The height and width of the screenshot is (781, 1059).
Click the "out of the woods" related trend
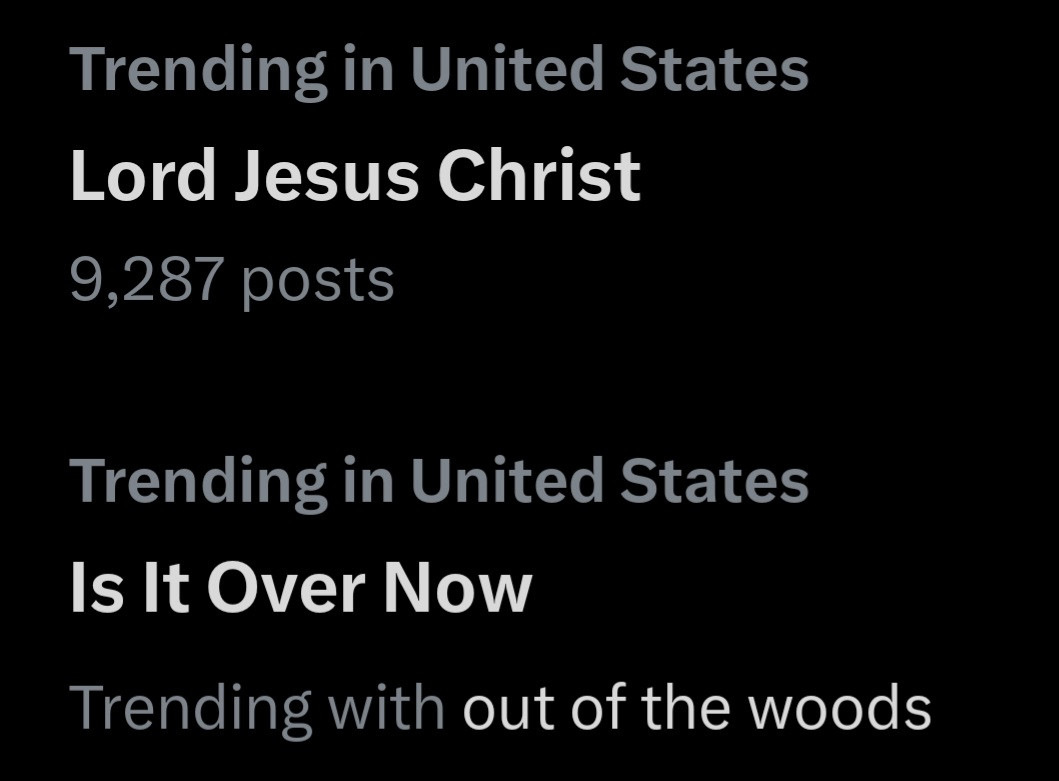[696, 707]
